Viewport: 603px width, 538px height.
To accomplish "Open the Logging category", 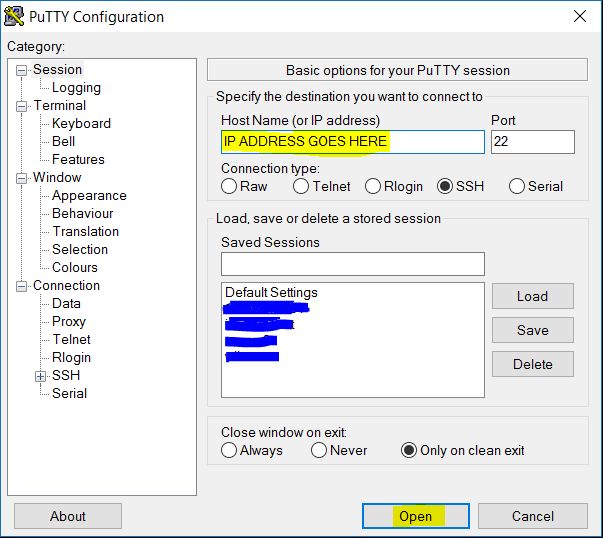I will [x=76, y=88].
